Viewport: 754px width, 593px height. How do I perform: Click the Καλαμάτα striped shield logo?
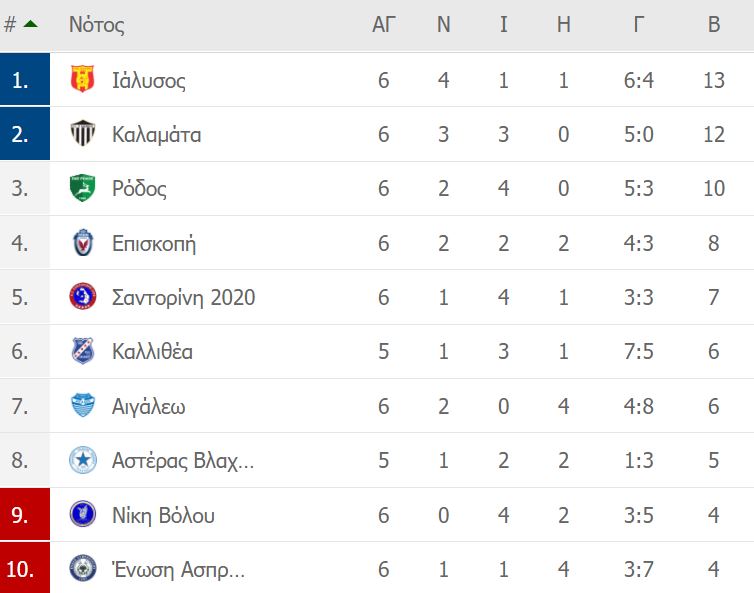click(x=83, y=133)
